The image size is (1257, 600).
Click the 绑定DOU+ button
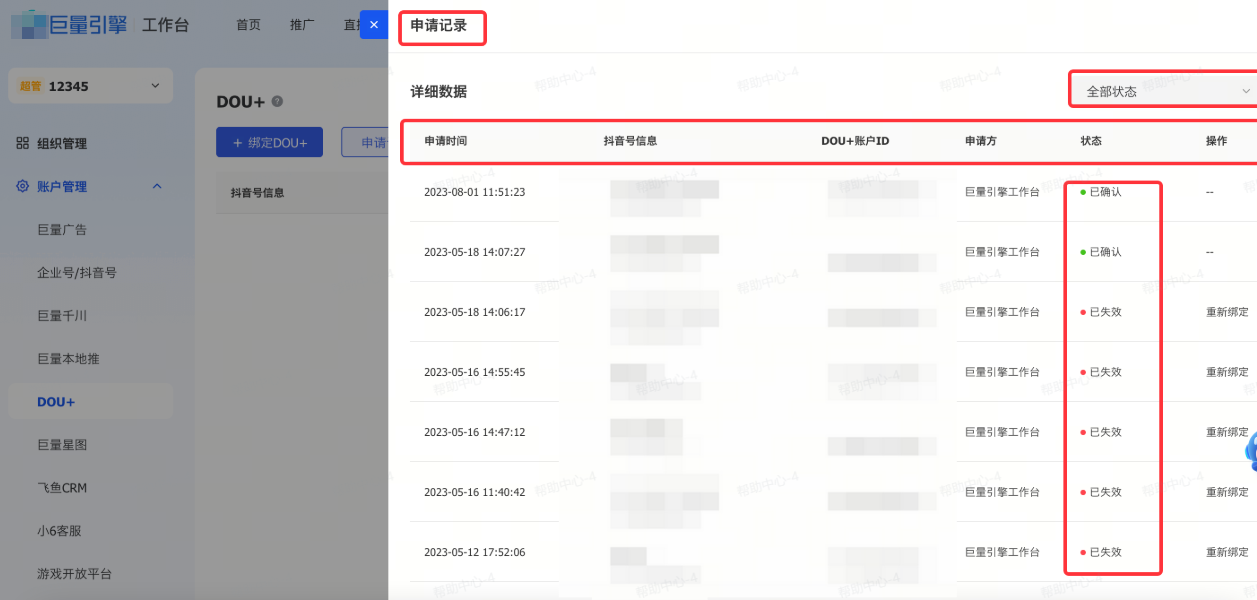pyautogui.click(x=269, y=142)
